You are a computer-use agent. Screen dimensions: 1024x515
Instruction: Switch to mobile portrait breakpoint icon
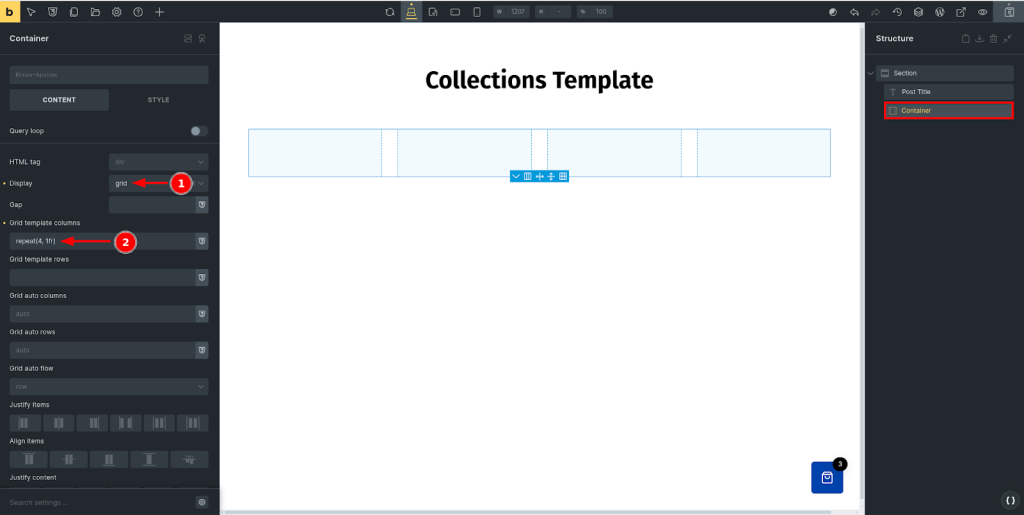(x=477, y=12)
